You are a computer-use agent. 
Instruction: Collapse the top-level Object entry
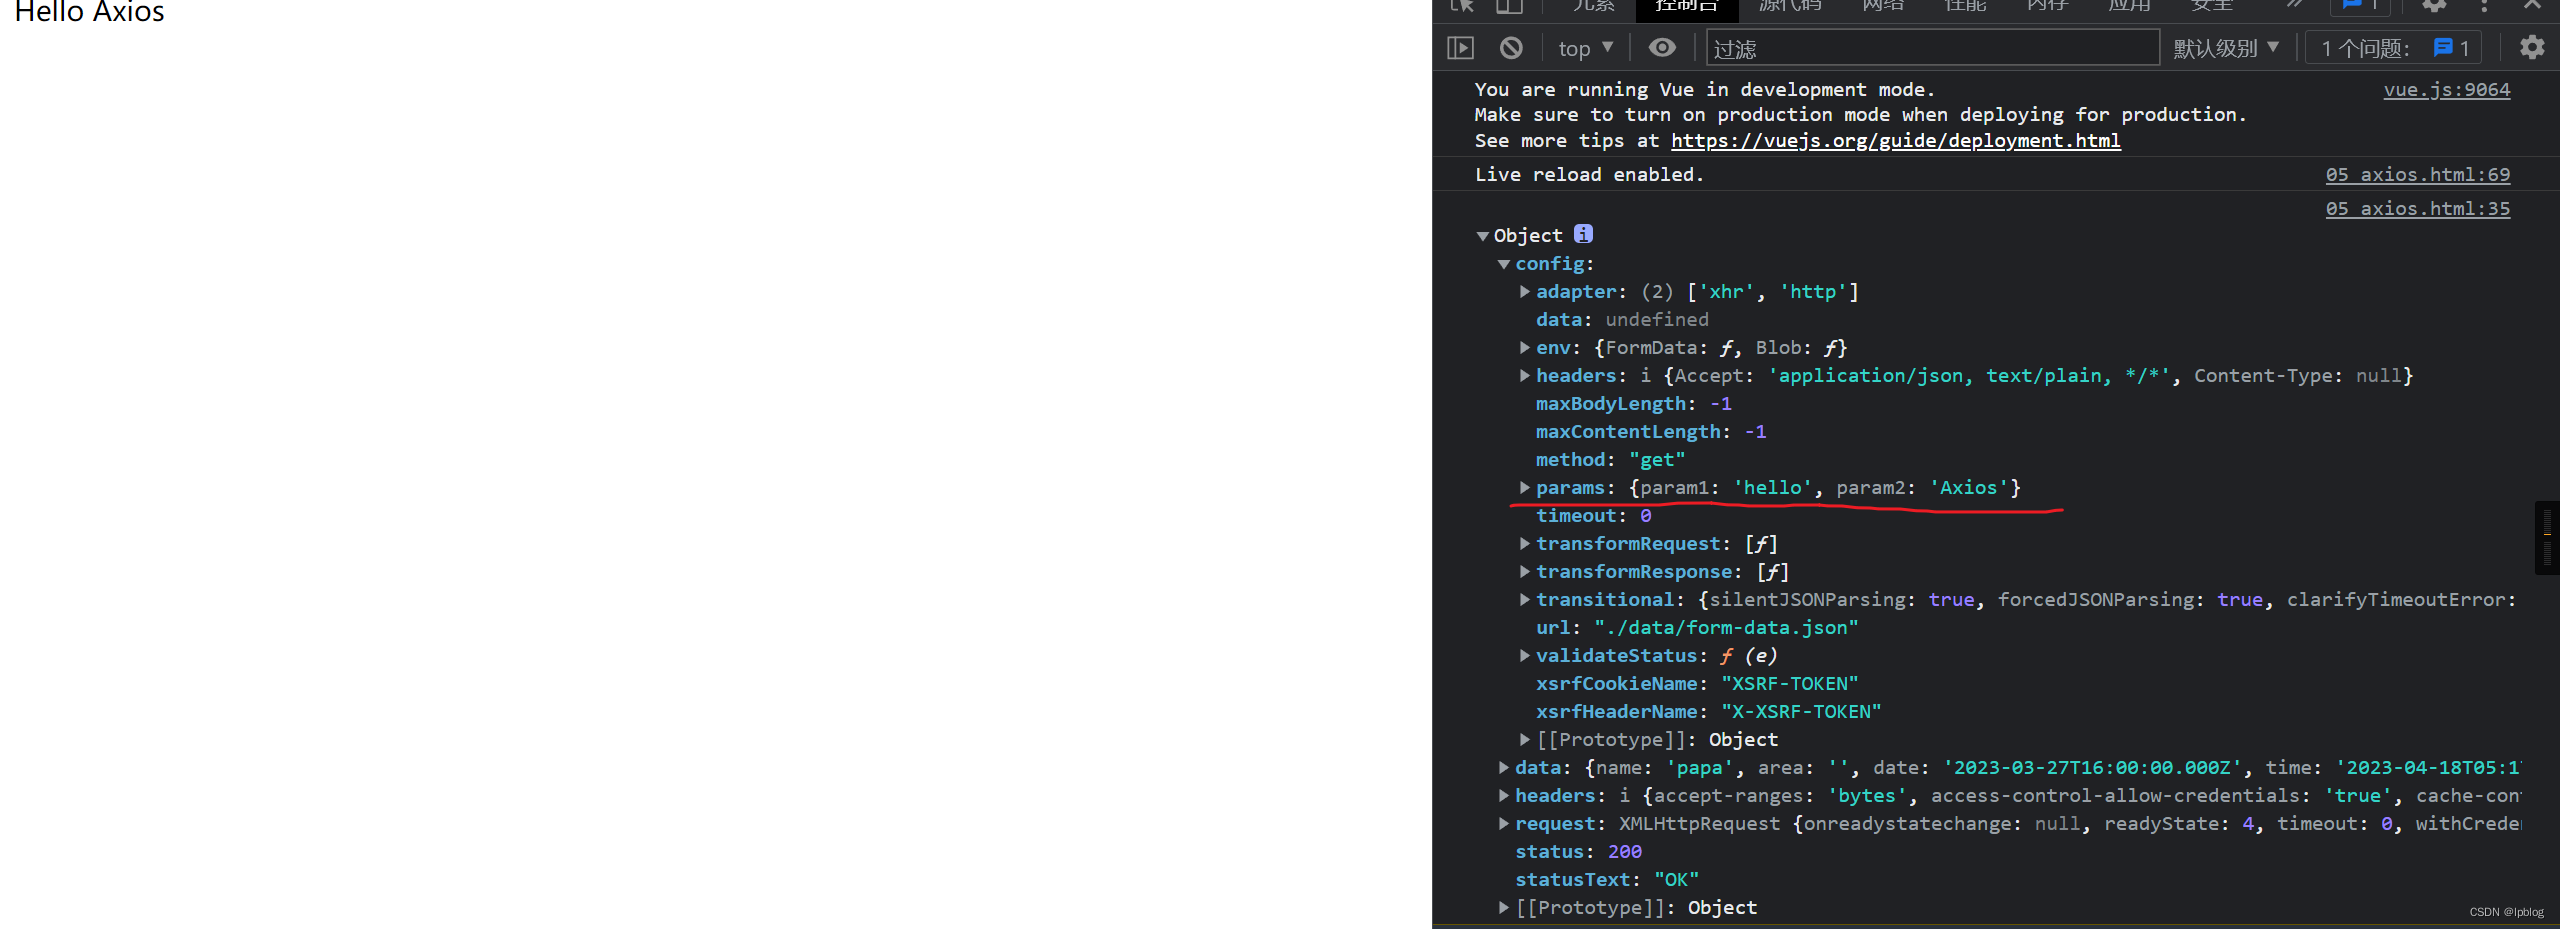(1483, 236)
